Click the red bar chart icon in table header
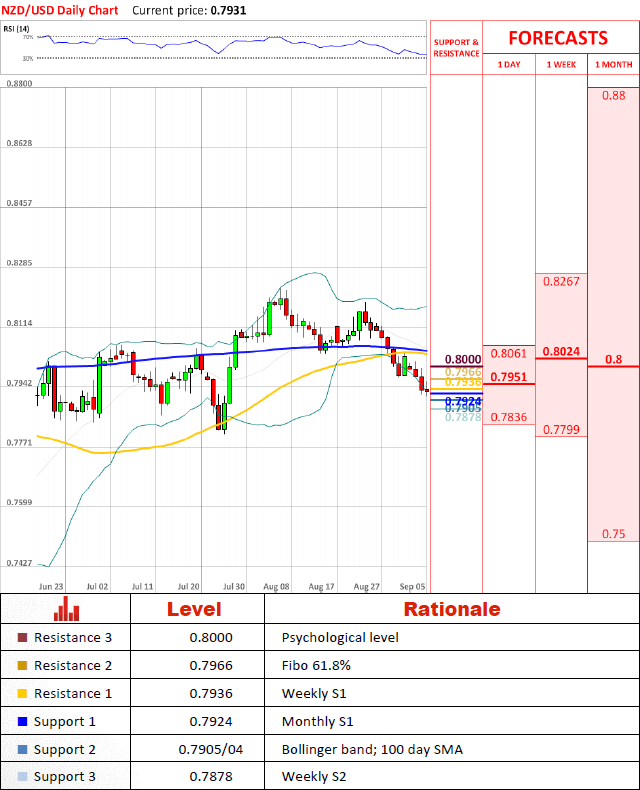 coord(67,609)
